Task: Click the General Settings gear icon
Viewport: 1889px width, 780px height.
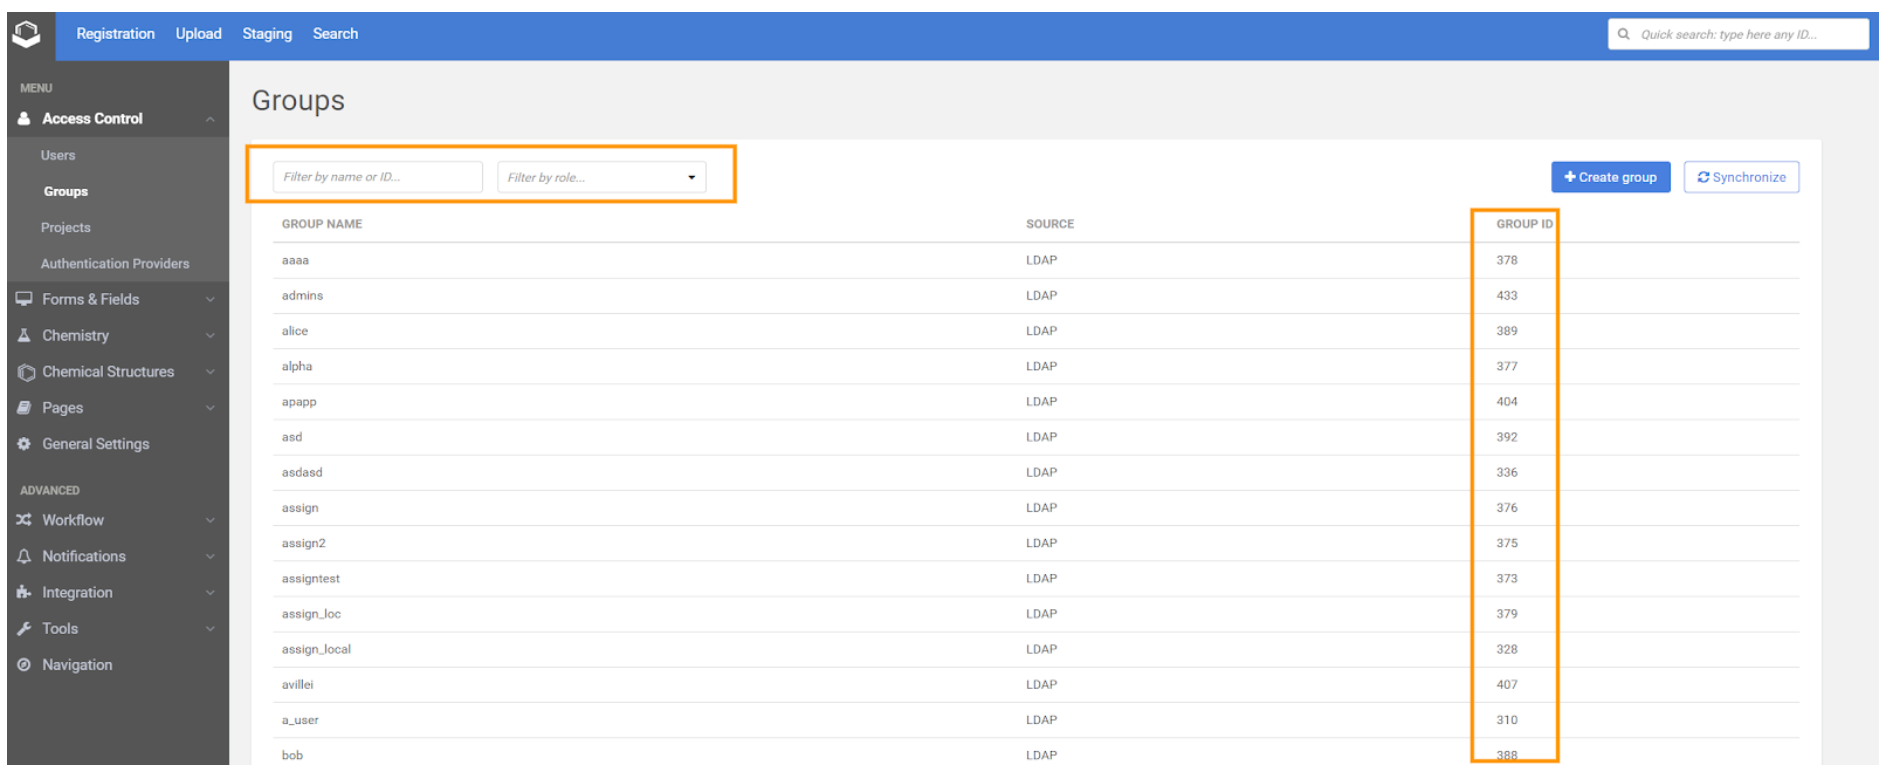Action: tap(24, 444)
